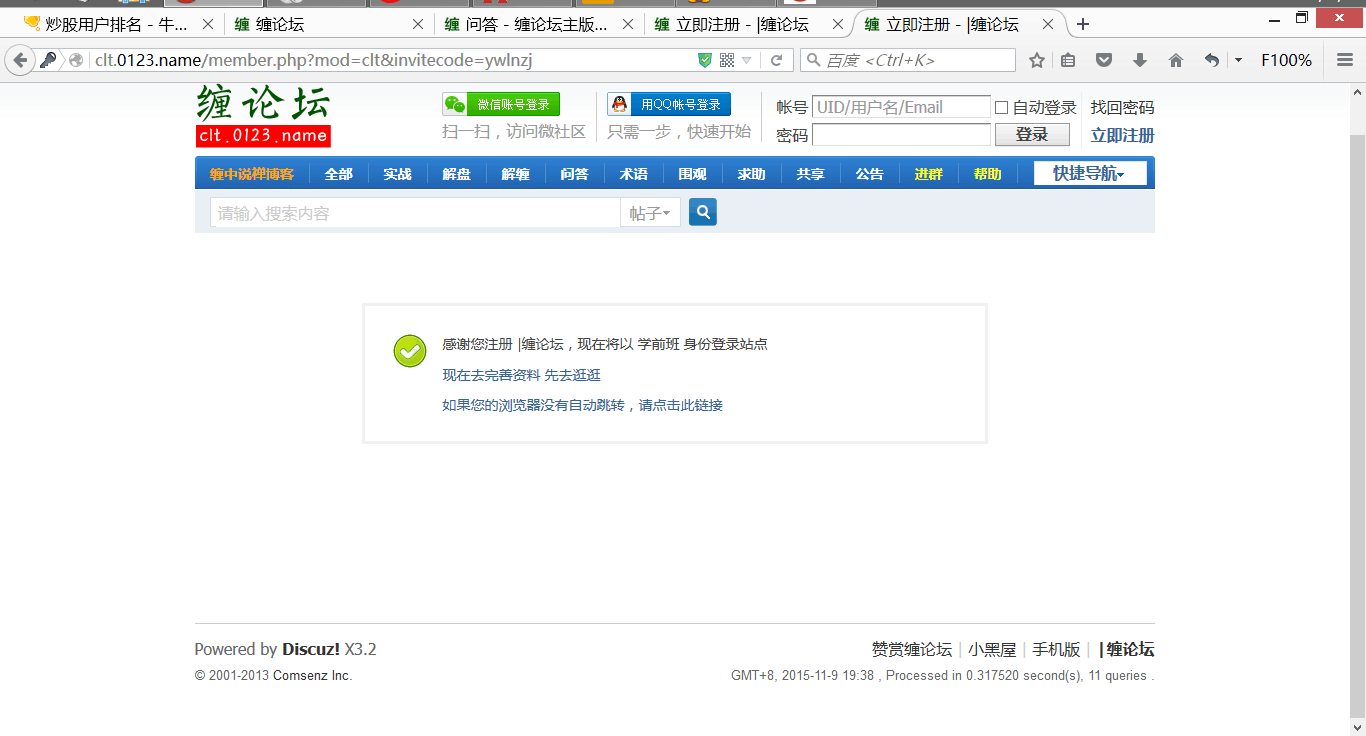Expand the dropdown arrow beside the undo icon

coord(1238,61)
